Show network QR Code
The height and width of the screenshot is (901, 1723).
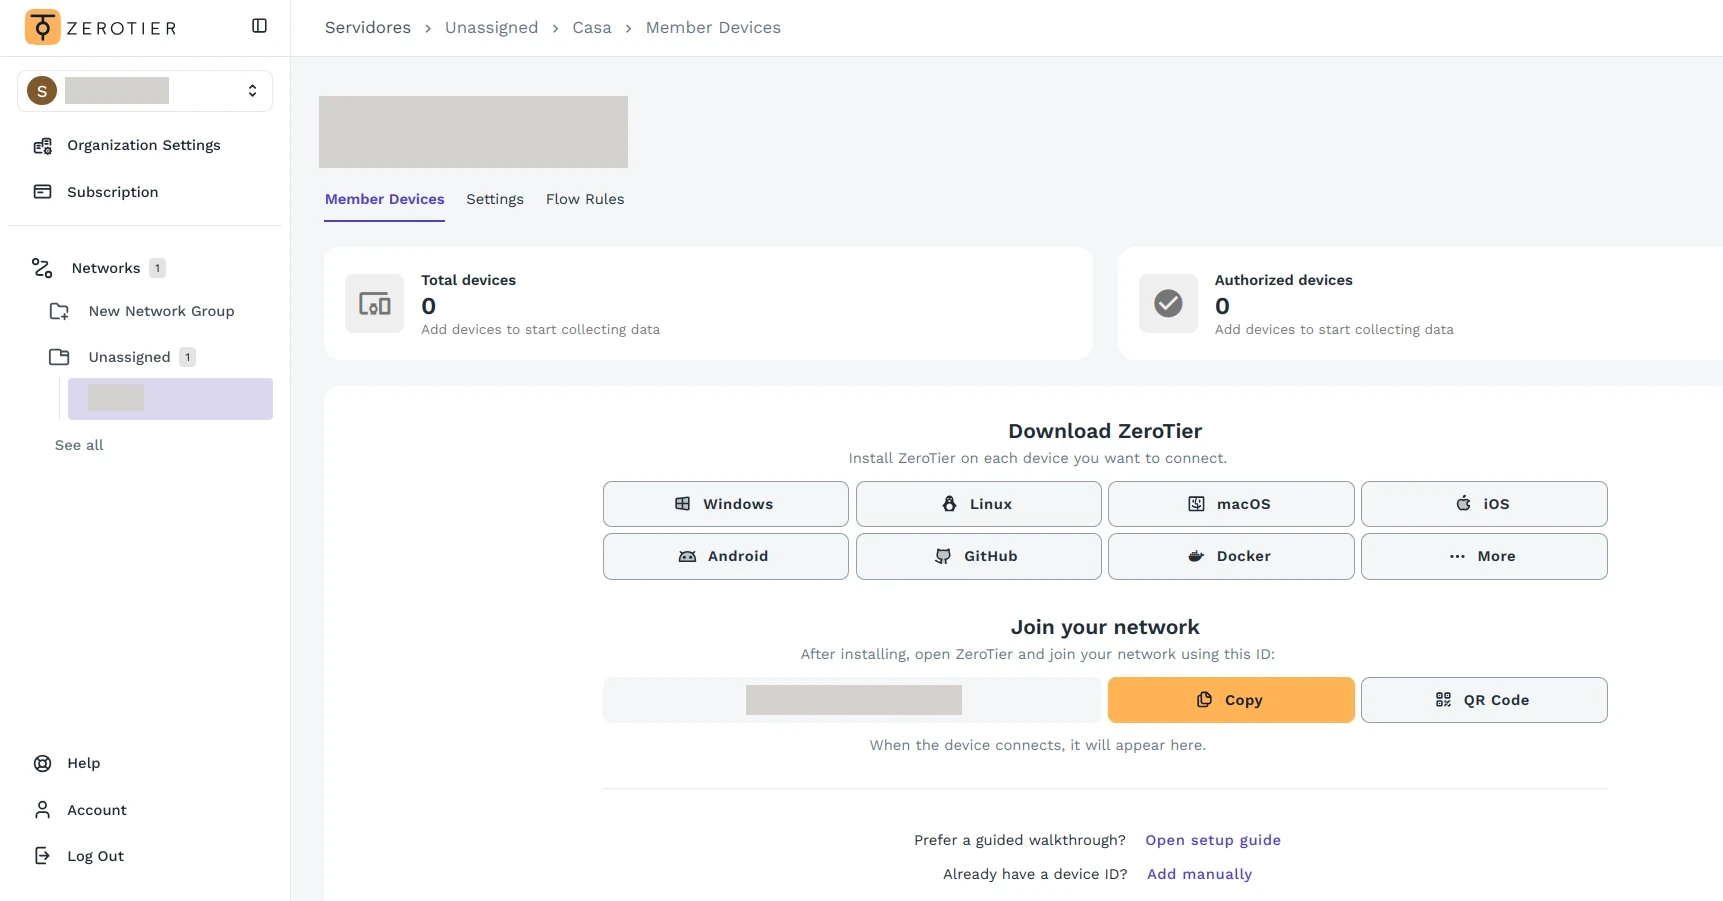(1484, 700)
